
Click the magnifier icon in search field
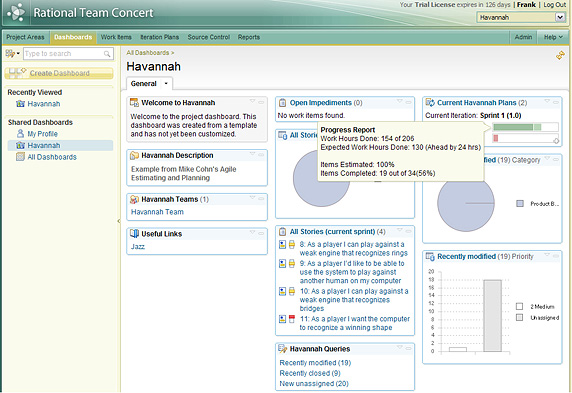[107, 54]
